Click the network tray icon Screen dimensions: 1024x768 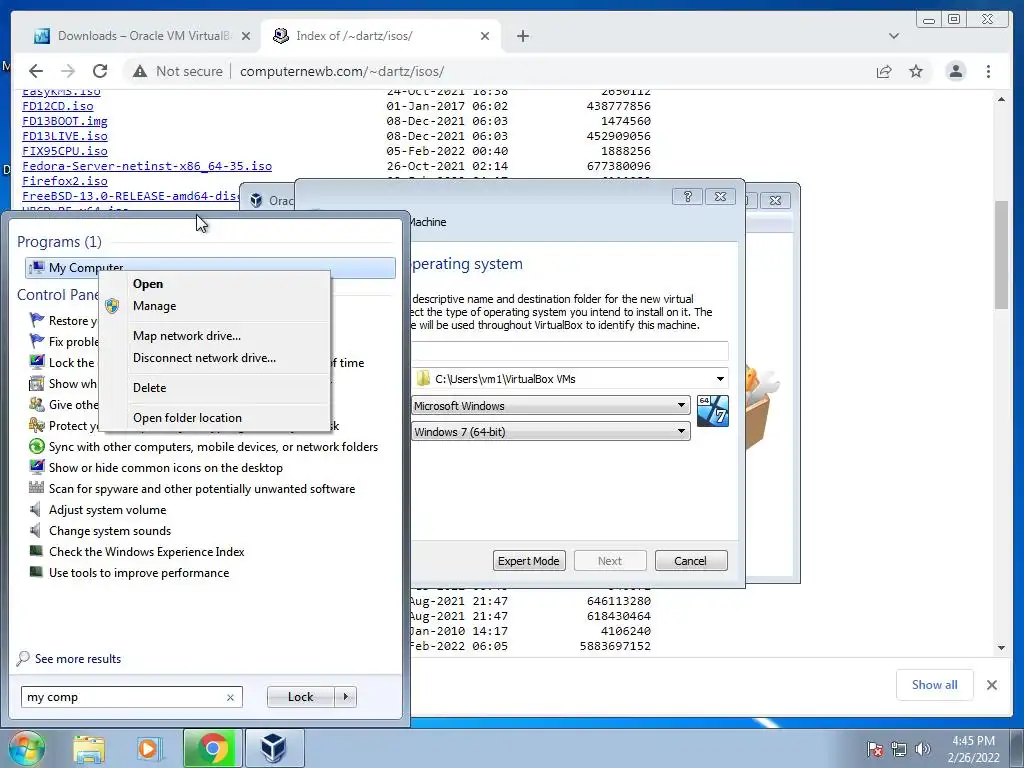point(899,749)
